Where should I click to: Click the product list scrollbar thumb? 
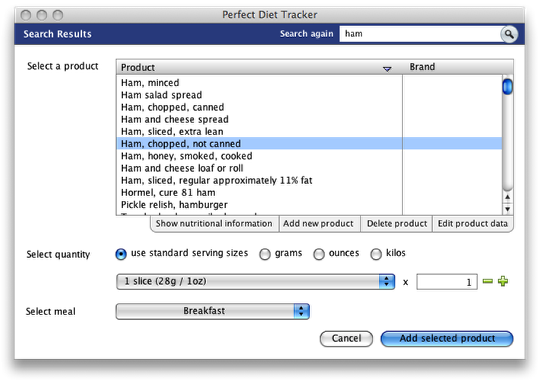[507, 86]
